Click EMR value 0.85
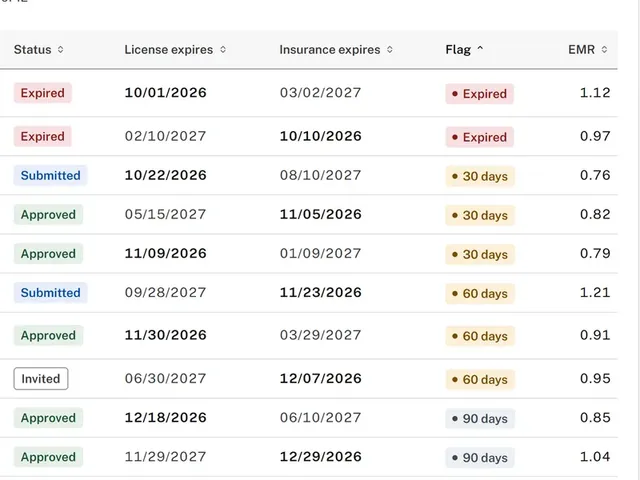Image resolution: width=640 pixels, height=480 pixels. tap(595, 418)
